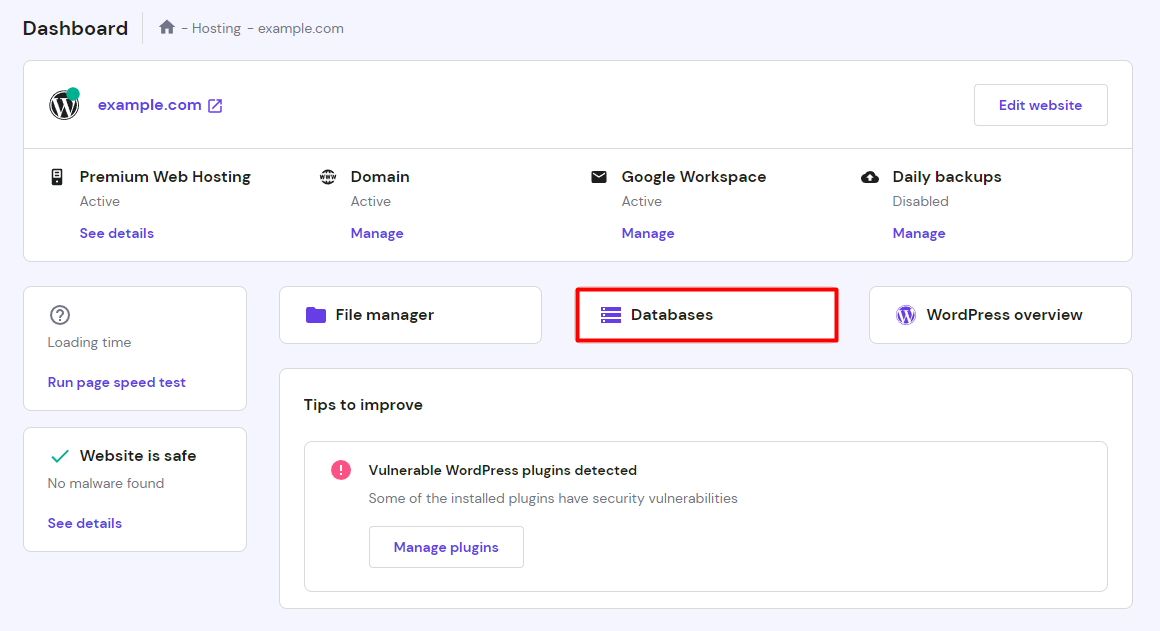Open Databases using its list icon
The image size is (1160, 631).
(610, 314)
